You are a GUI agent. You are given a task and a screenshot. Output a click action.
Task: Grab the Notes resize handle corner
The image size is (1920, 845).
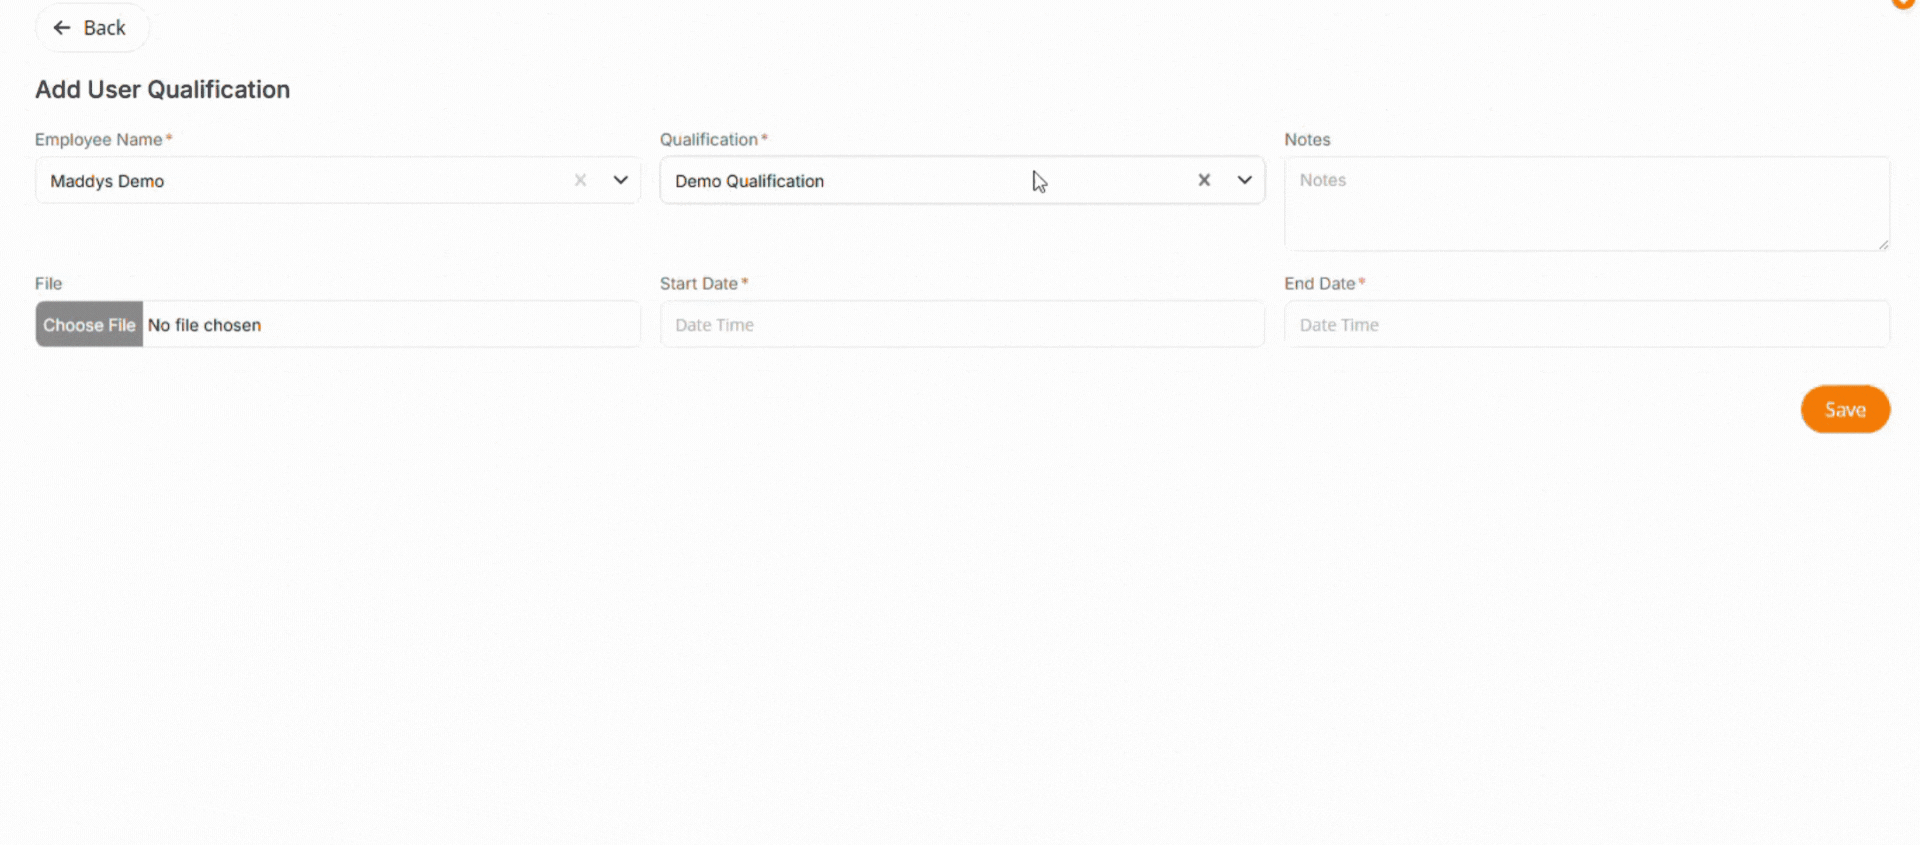[x=1883, y=244]
